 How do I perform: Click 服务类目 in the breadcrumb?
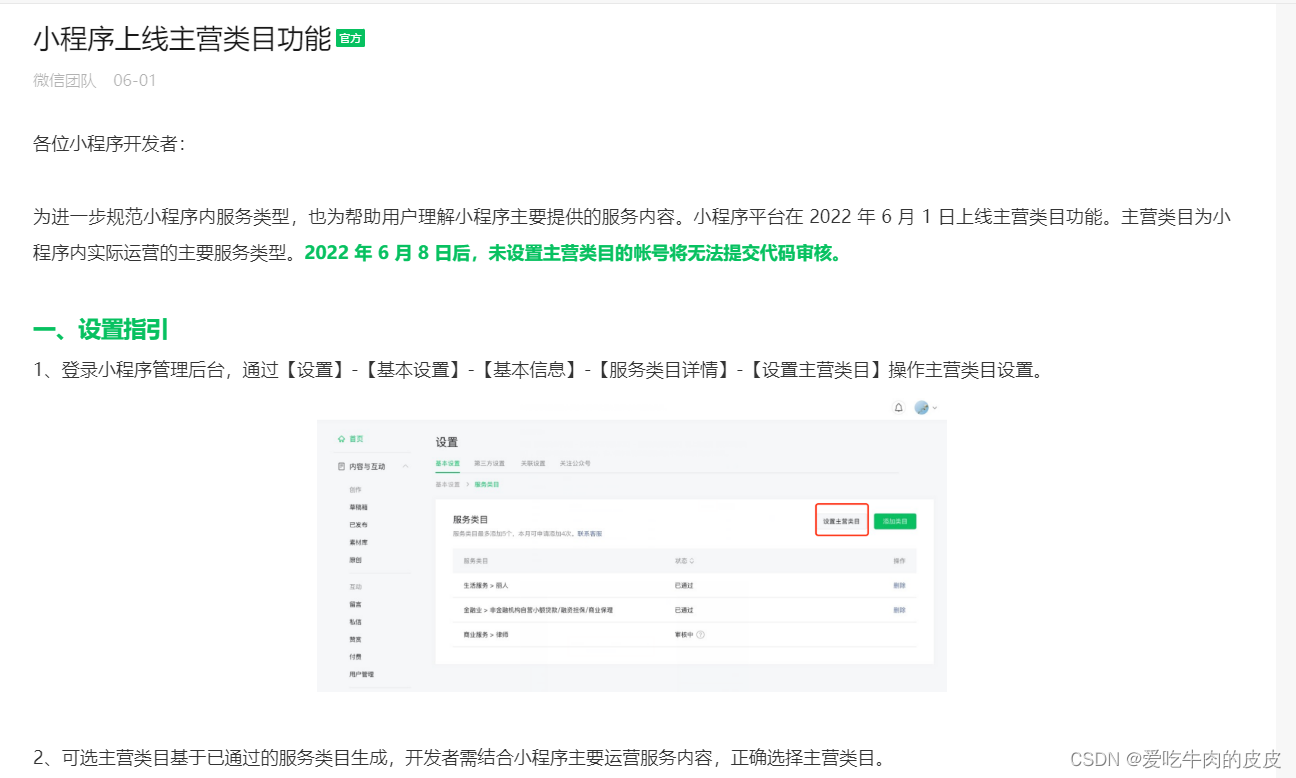click(486, 484)
